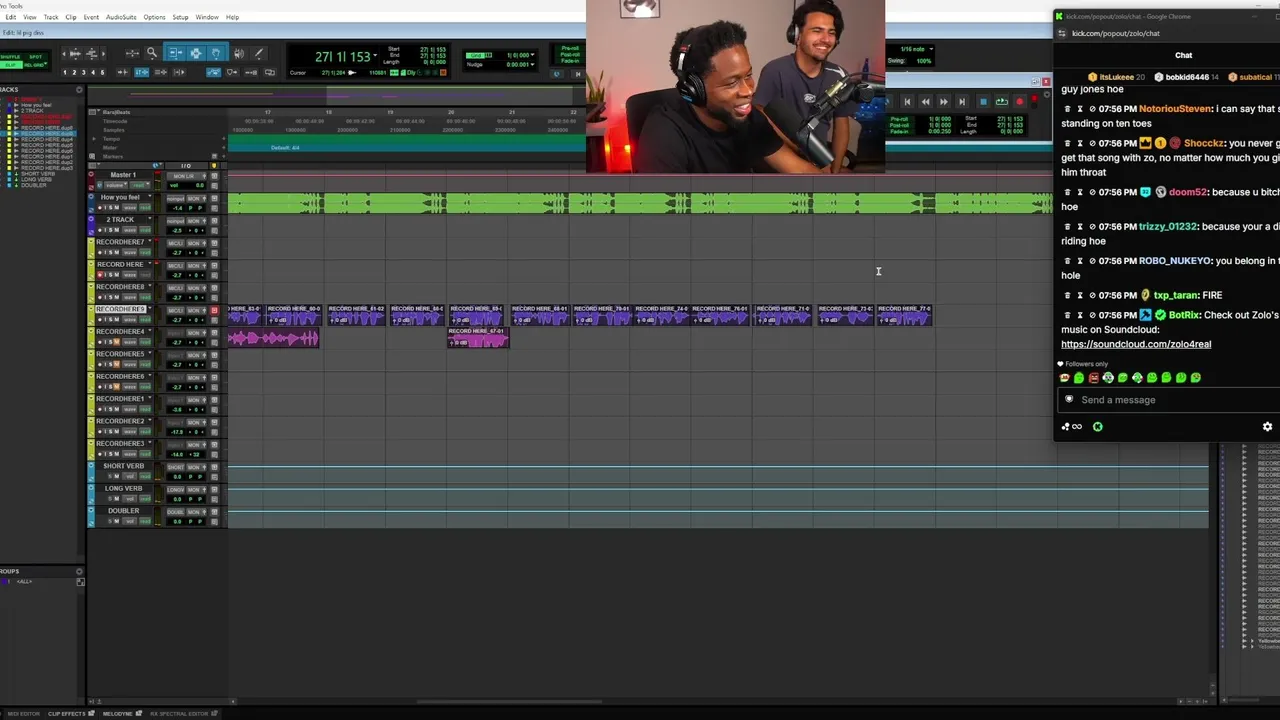
Task: Enable Slip edit mode
Action: pyautogui.click(x=10, y=65)
